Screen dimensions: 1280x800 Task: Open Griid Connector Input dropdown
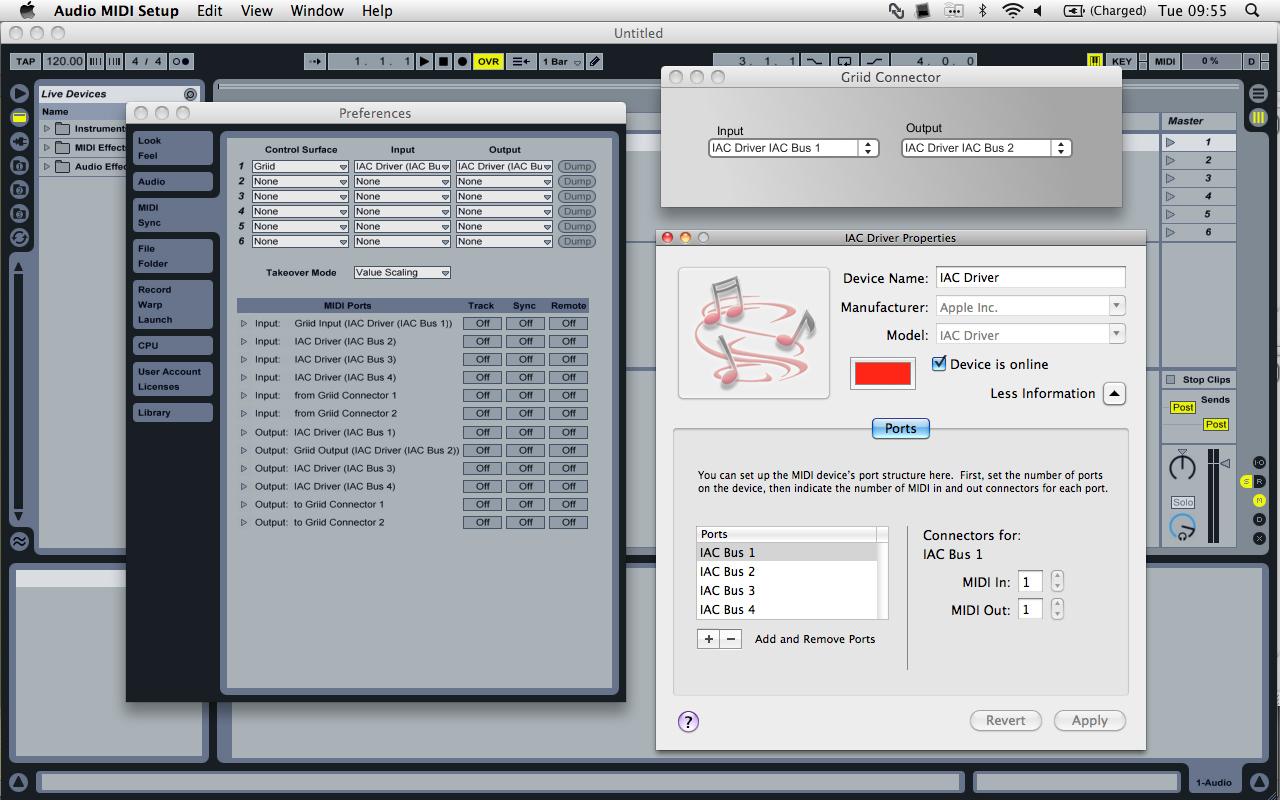[793, 148]
